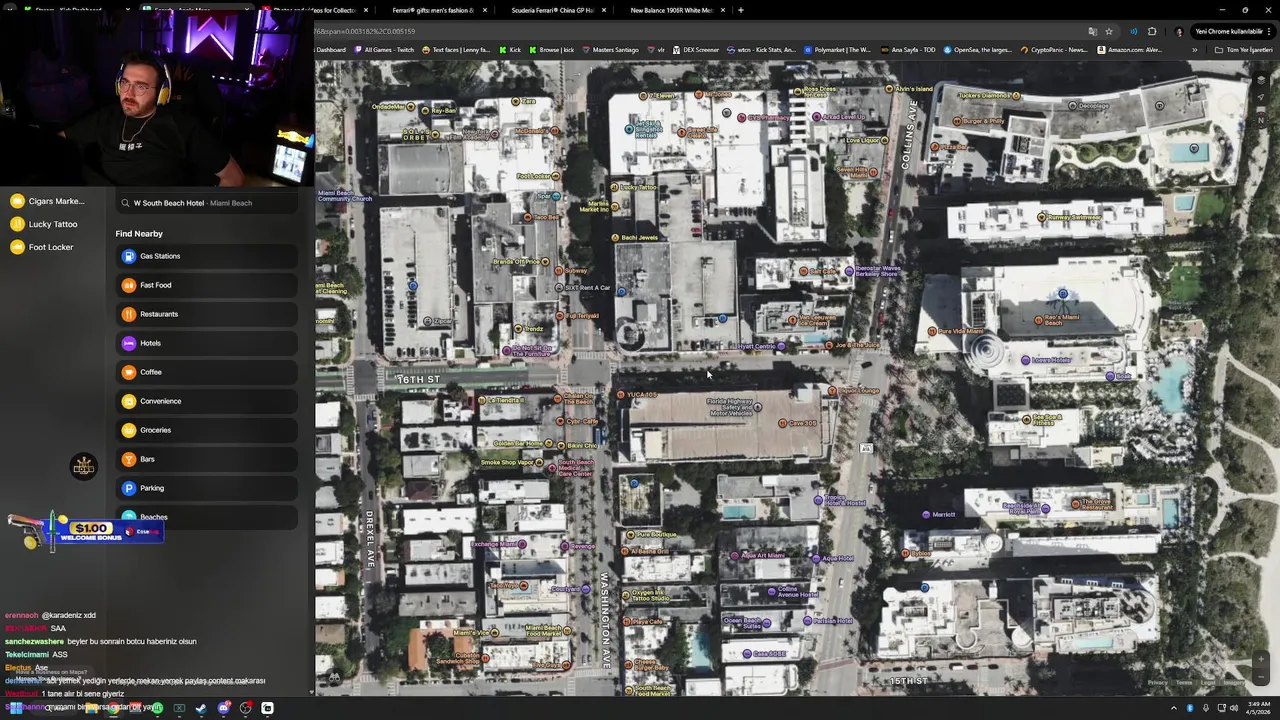
Task: Open Masters Santiago bookmark
Action: click(x=610, y=50)
